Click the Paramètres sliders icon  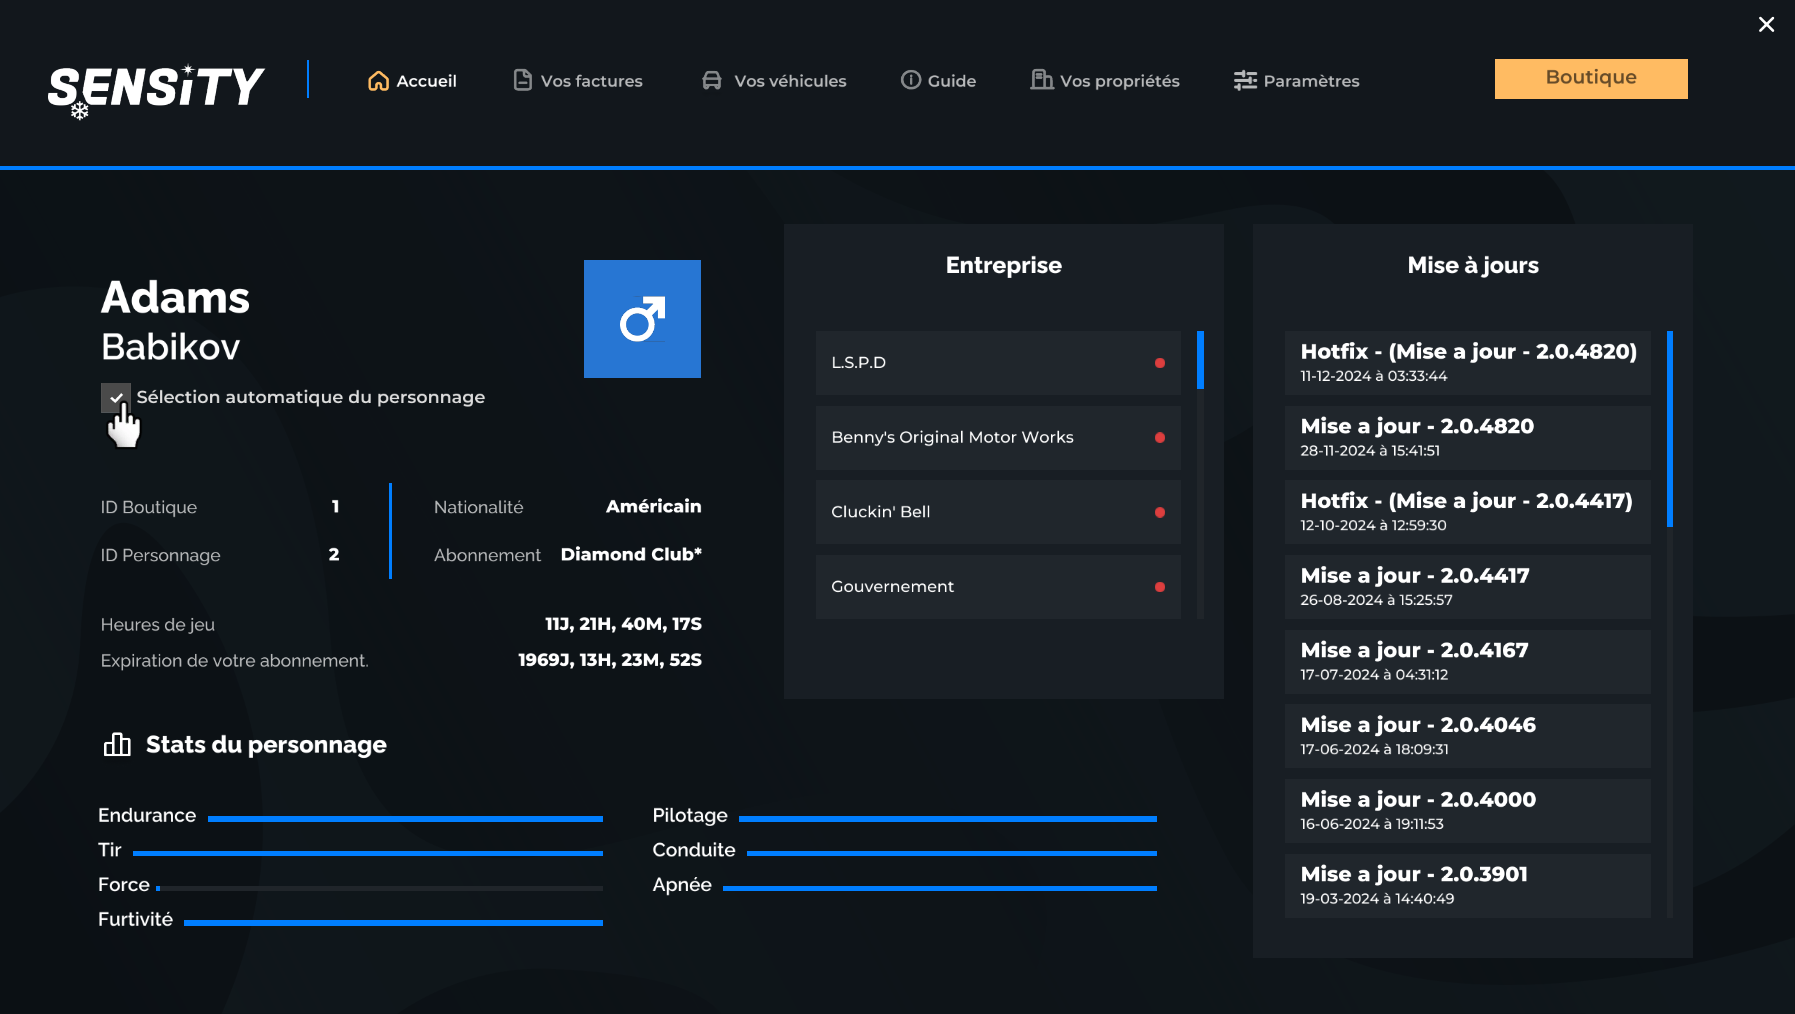point(1245,80)
